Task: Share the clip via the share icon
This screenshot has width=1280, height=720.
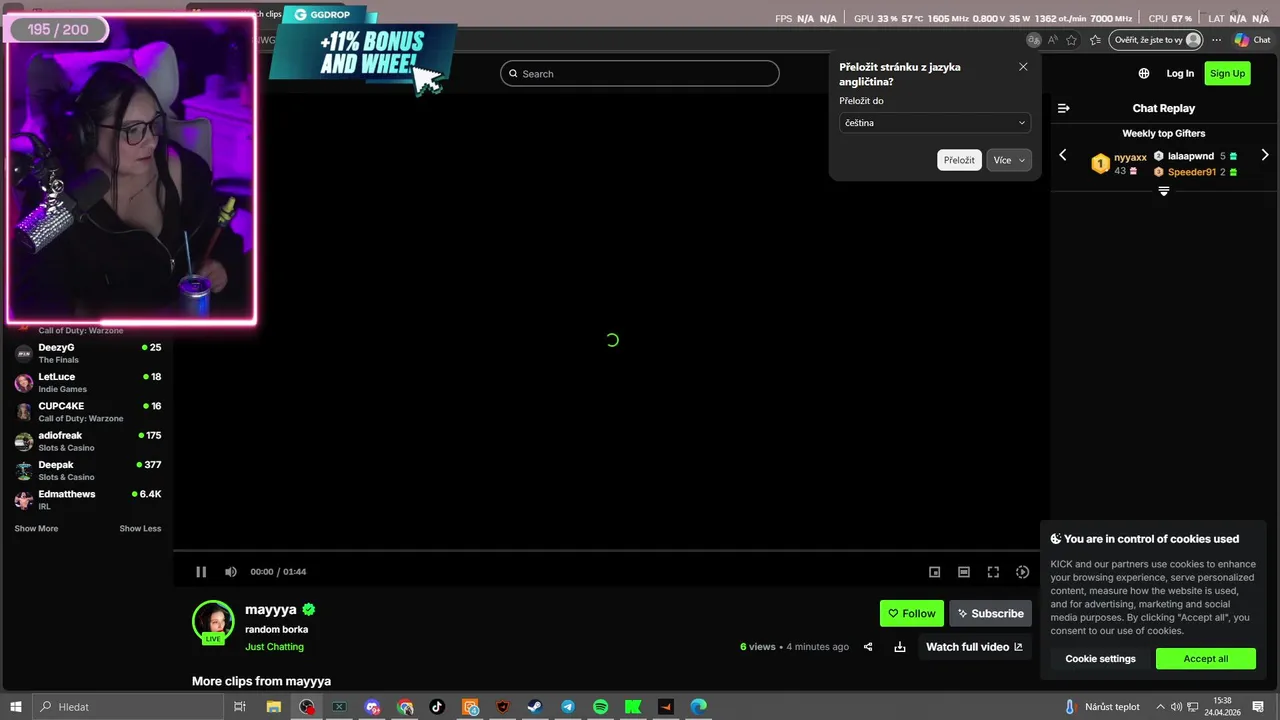Action: (868, 647)
